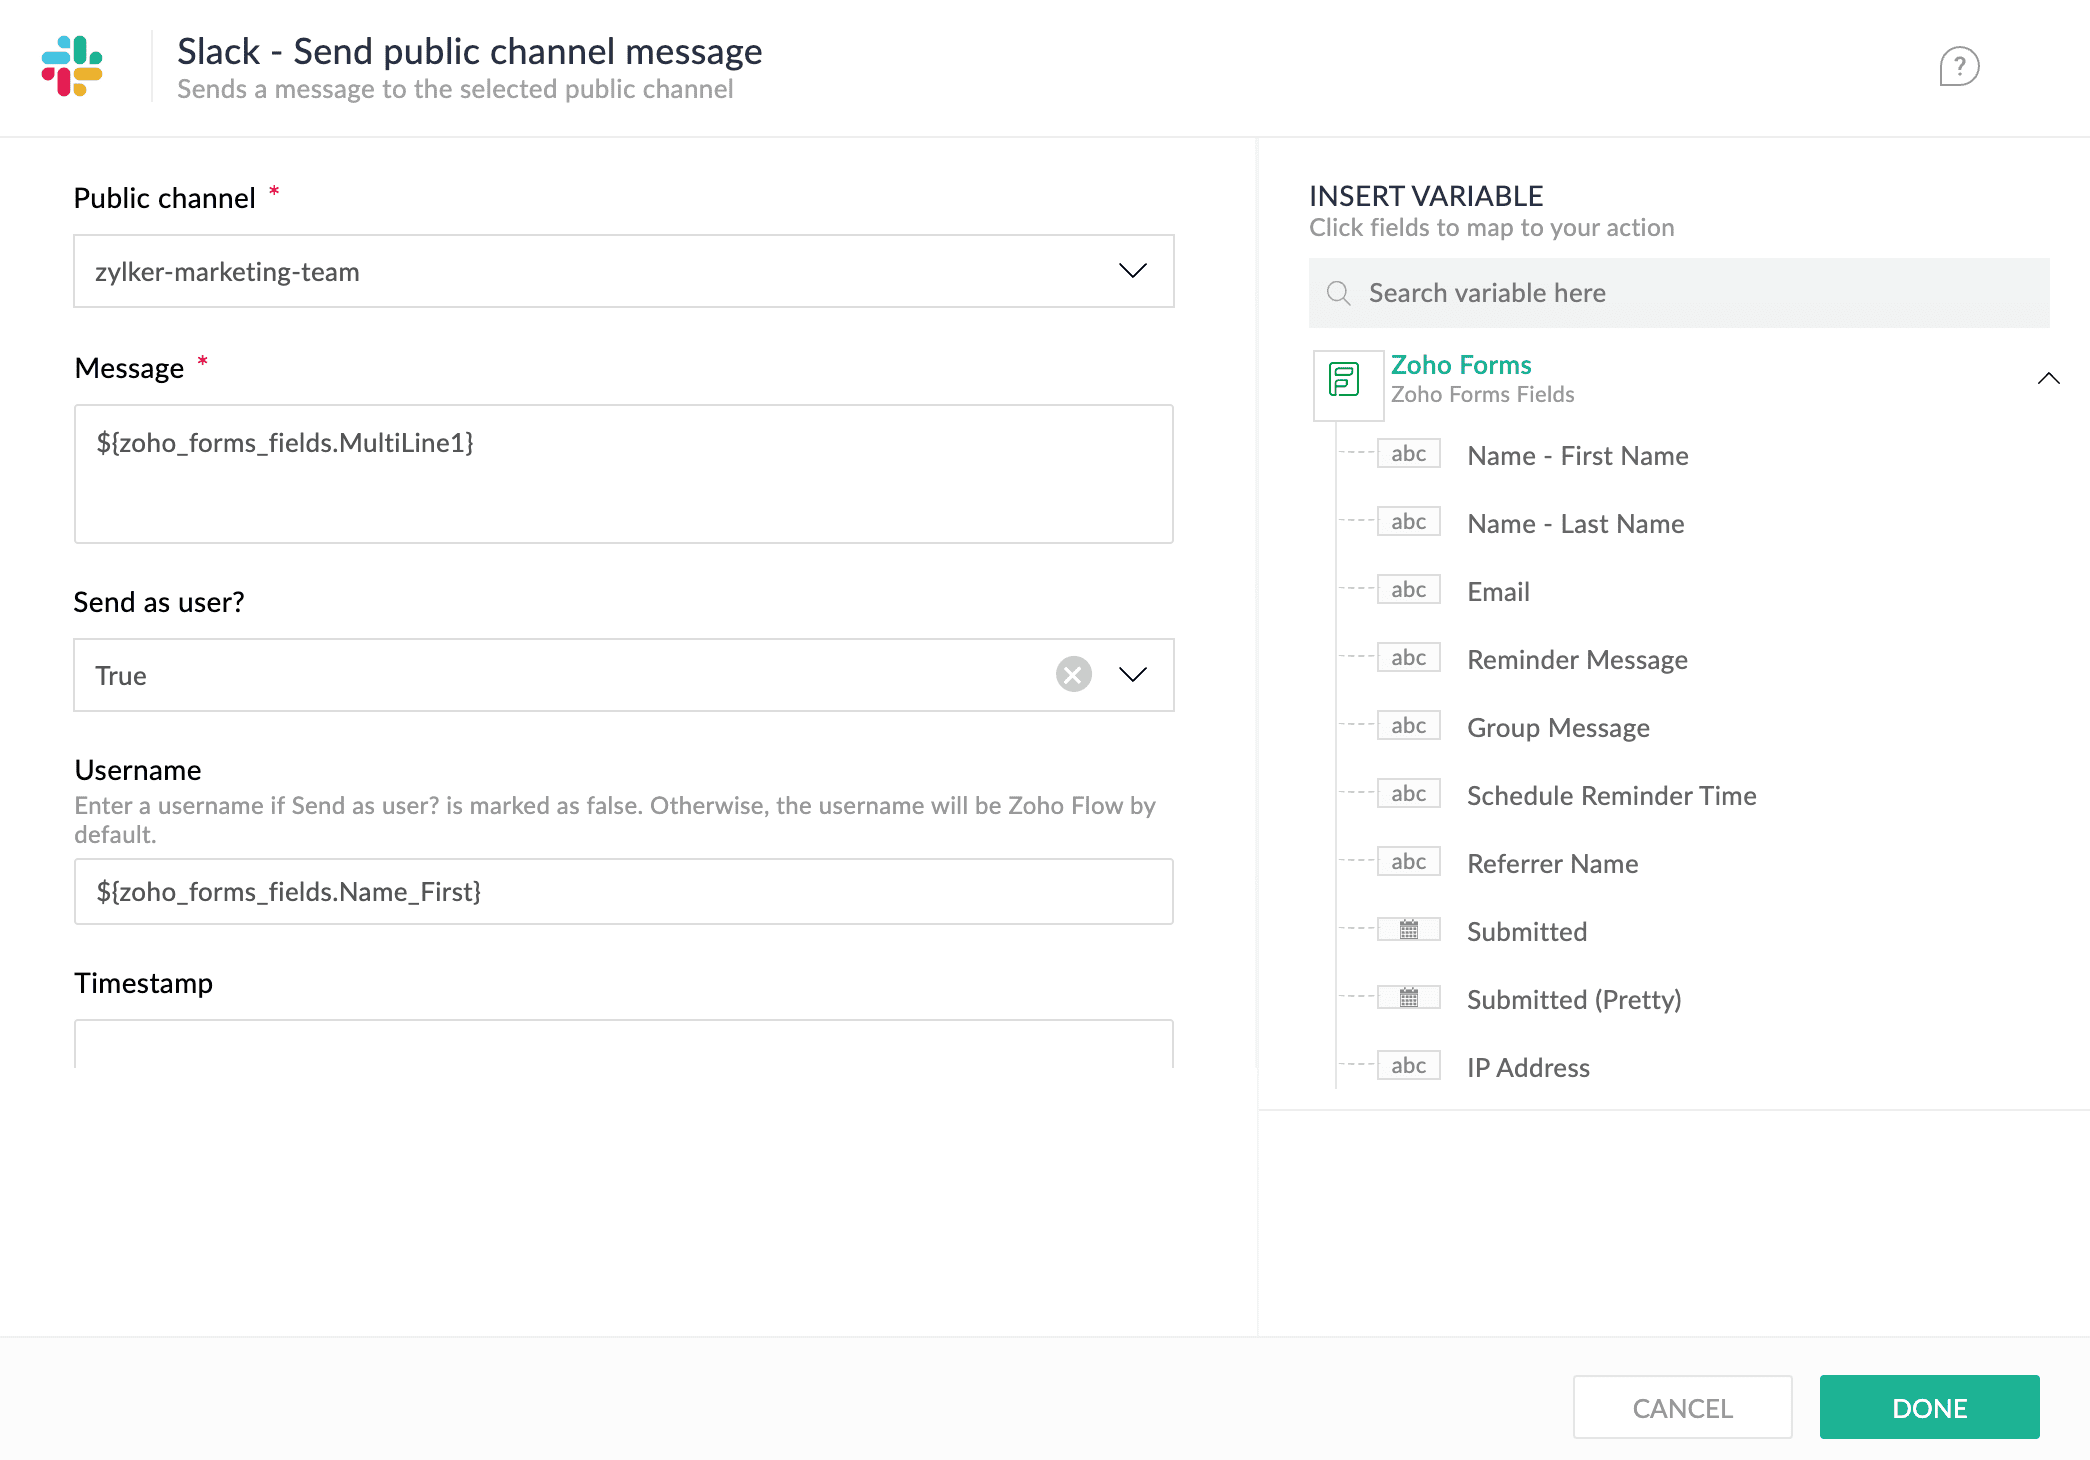Click abc icon beside Referrer Name
Screen dimensions: 2090x1460
tap(1408, 862)
